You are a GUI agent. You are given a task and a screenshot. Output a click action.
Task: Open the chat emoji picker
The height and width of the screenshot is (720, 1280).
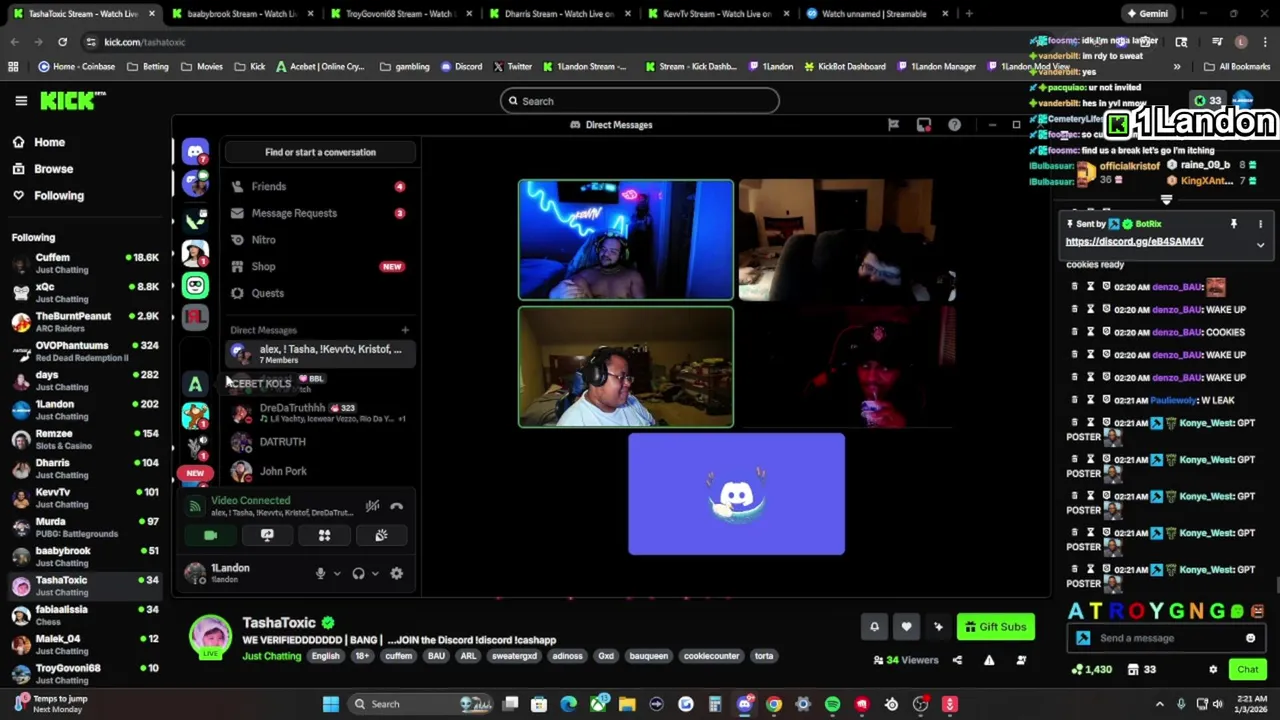[x=1250, y=638]
